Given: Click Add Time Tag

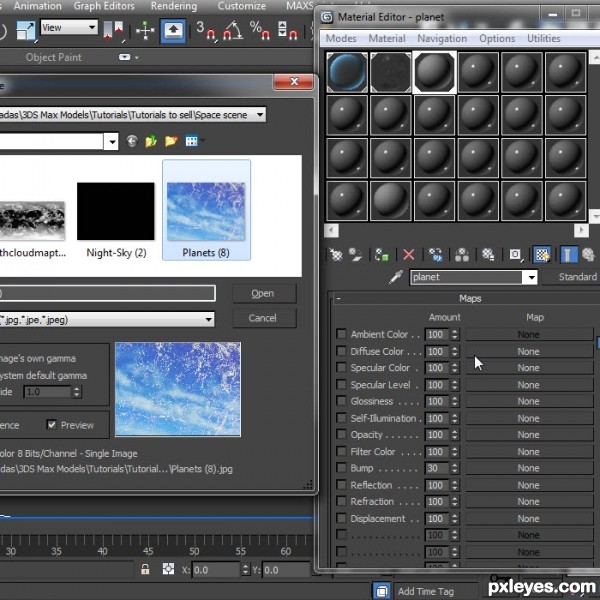Looking at the screenshot, I should tap(426, 591).
